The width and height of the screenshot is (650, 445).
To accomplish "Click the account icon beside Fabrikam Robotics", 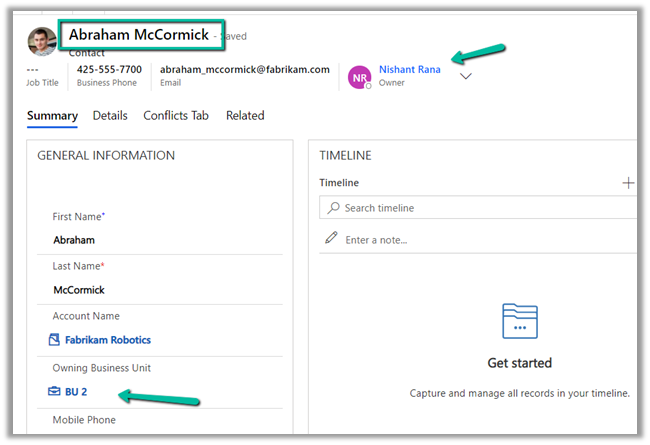I will click(55, 340).
